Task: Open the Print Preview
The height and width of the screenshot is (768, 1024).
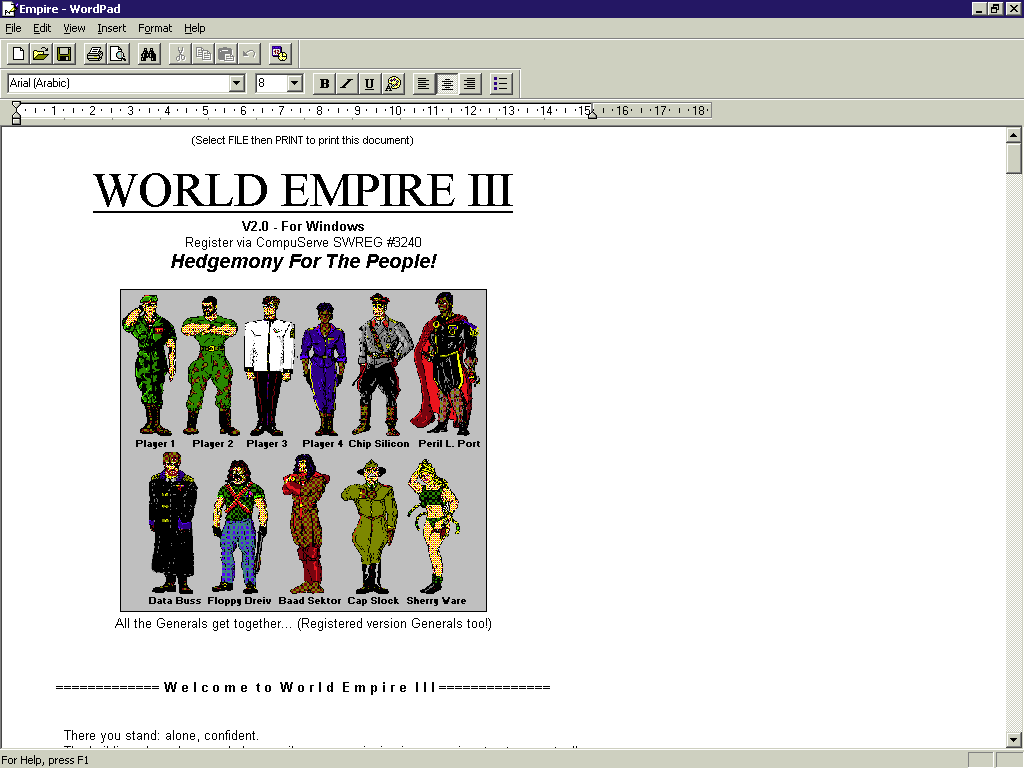Action: pyautogui.click(x=118, y=54)
